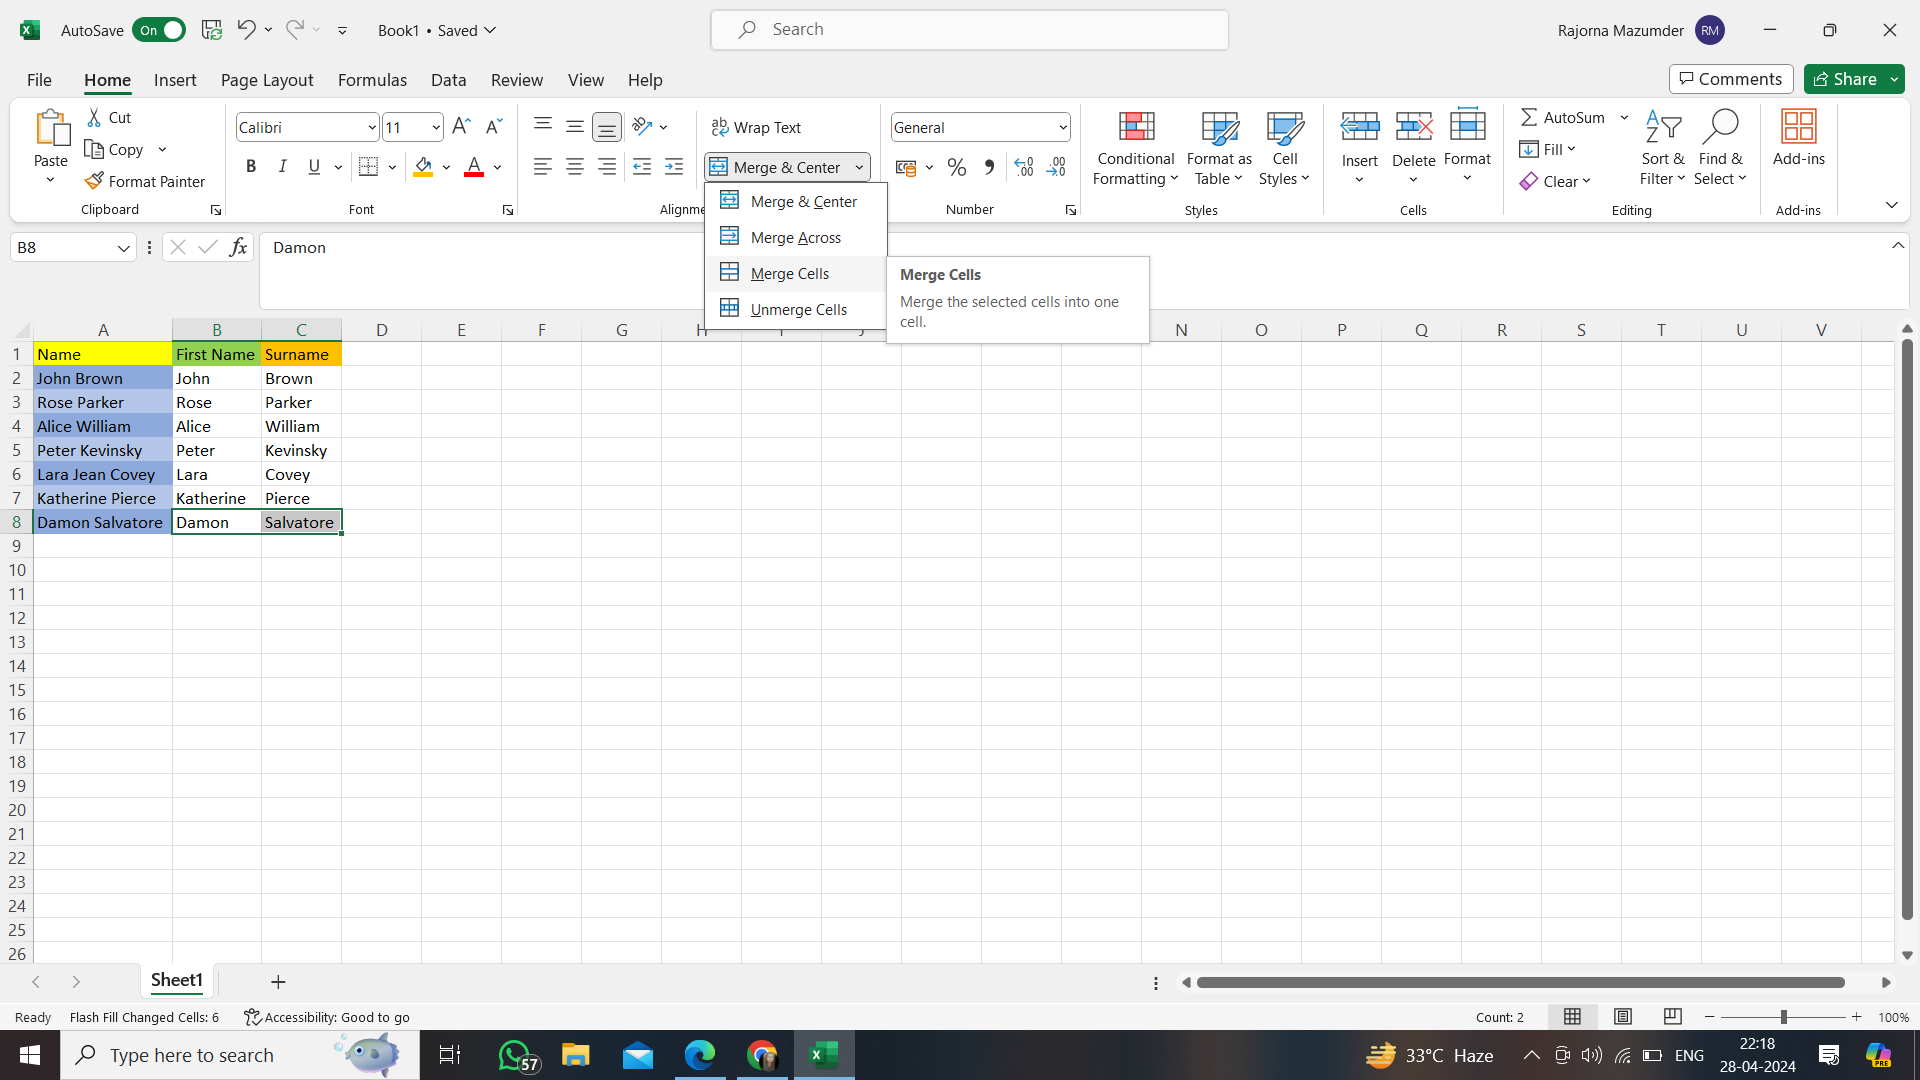Select Normal view in status bar
Image resolution: width=1920 pixels, height=1080 pixels.
1573,1017
